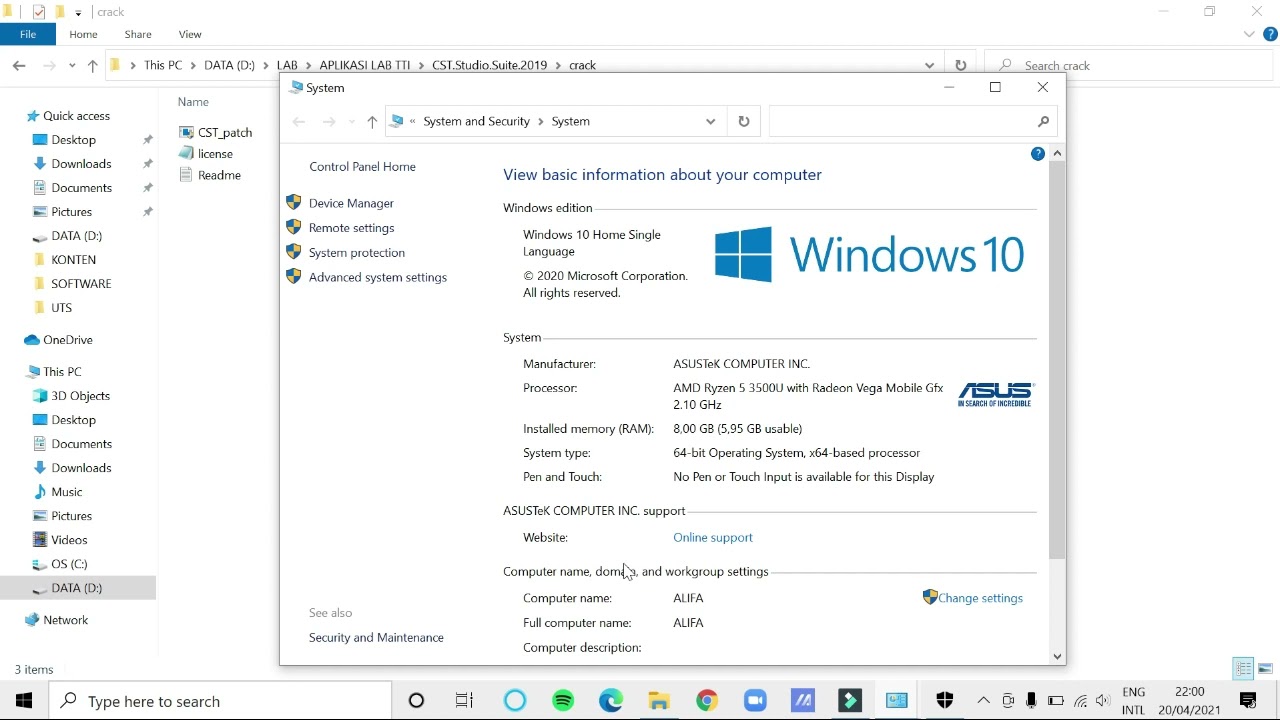Open Security and Maintenance link
This screenshot has width=1280, height=720.
tap(376, 638)
